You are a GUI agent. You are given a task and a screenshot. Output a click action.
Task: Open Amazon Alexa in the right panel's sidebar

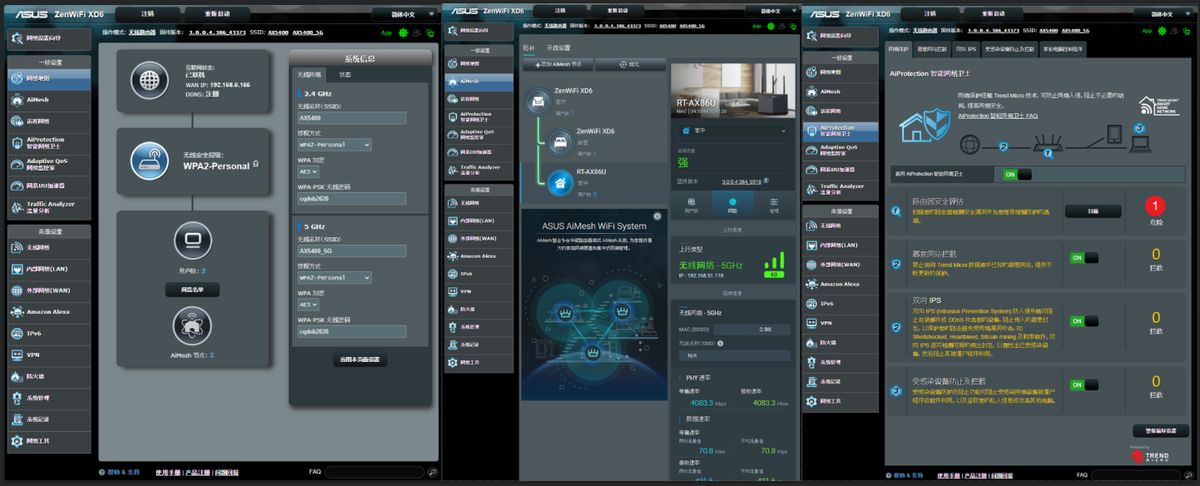point(842,284)
